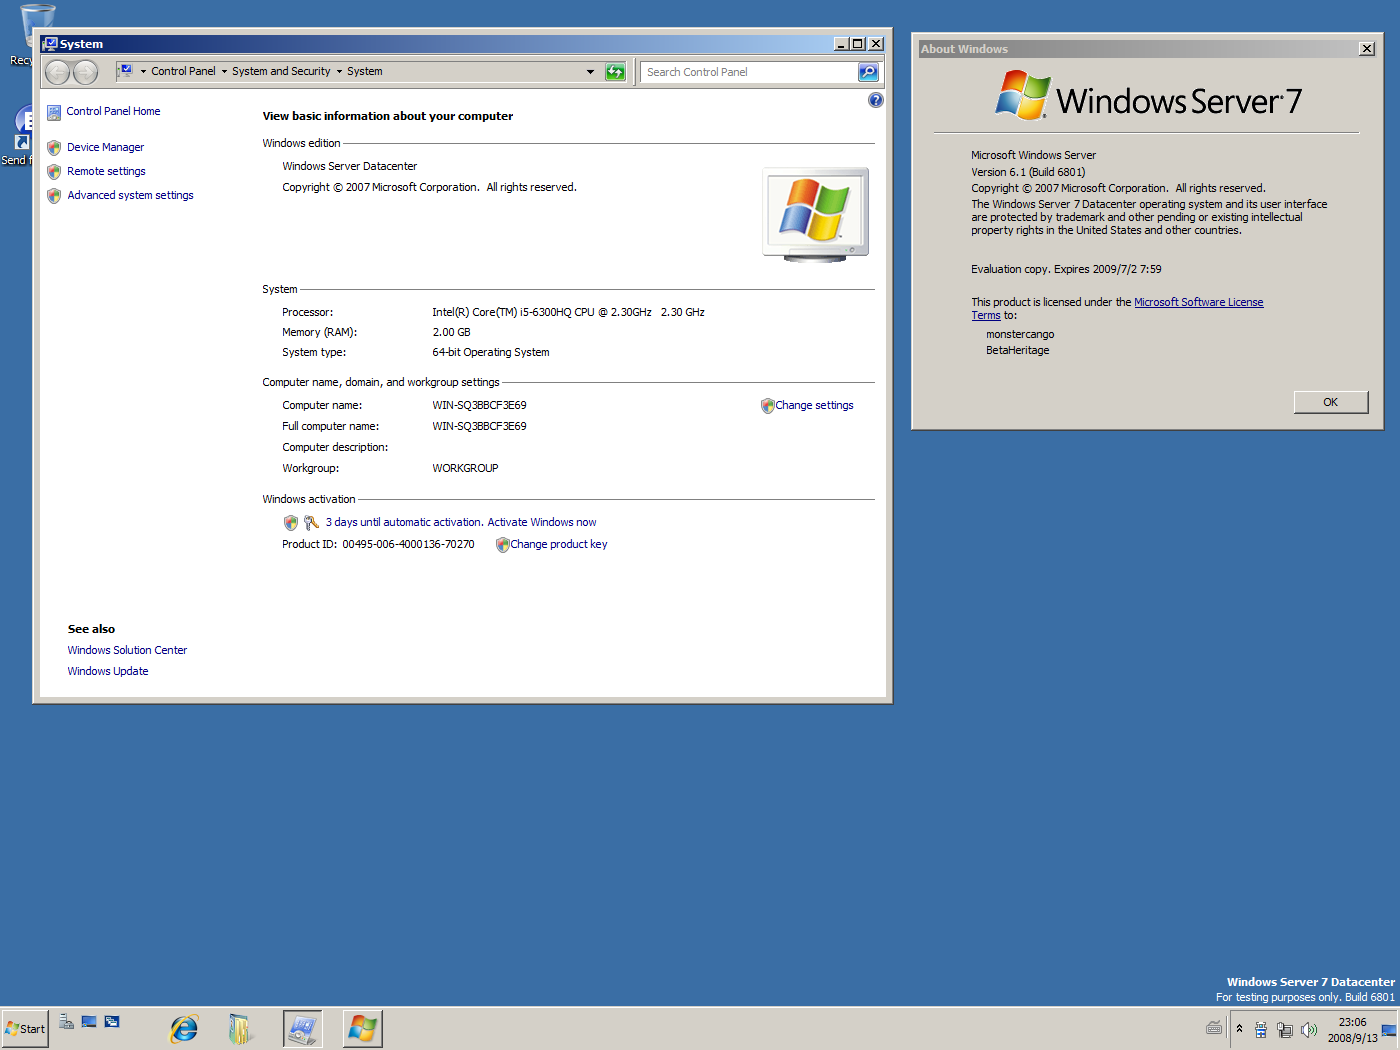Click the Back arrow in System window
1400x1050 pixels.
pos(58,72)
